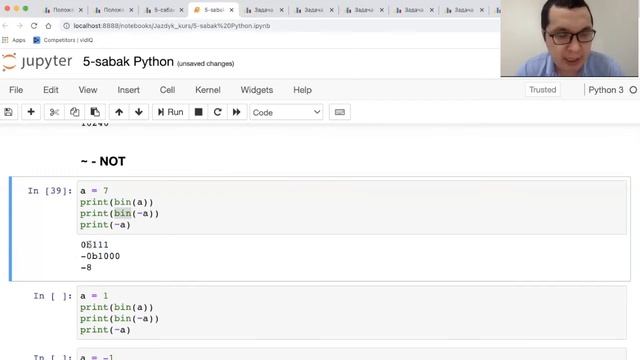The width and height of the screenshot is (640, 360).
Task: Click the output value -8
Action: [86, 268]
